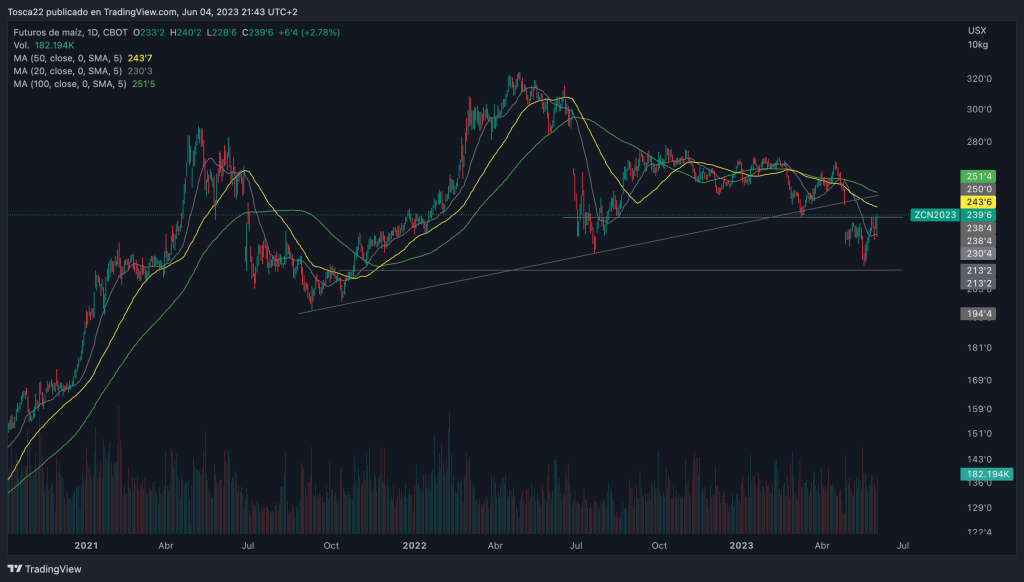The height and width of the screenshot is (582, 1024).
Task: Click the 2022 time axis label
Action: point(413,546)
